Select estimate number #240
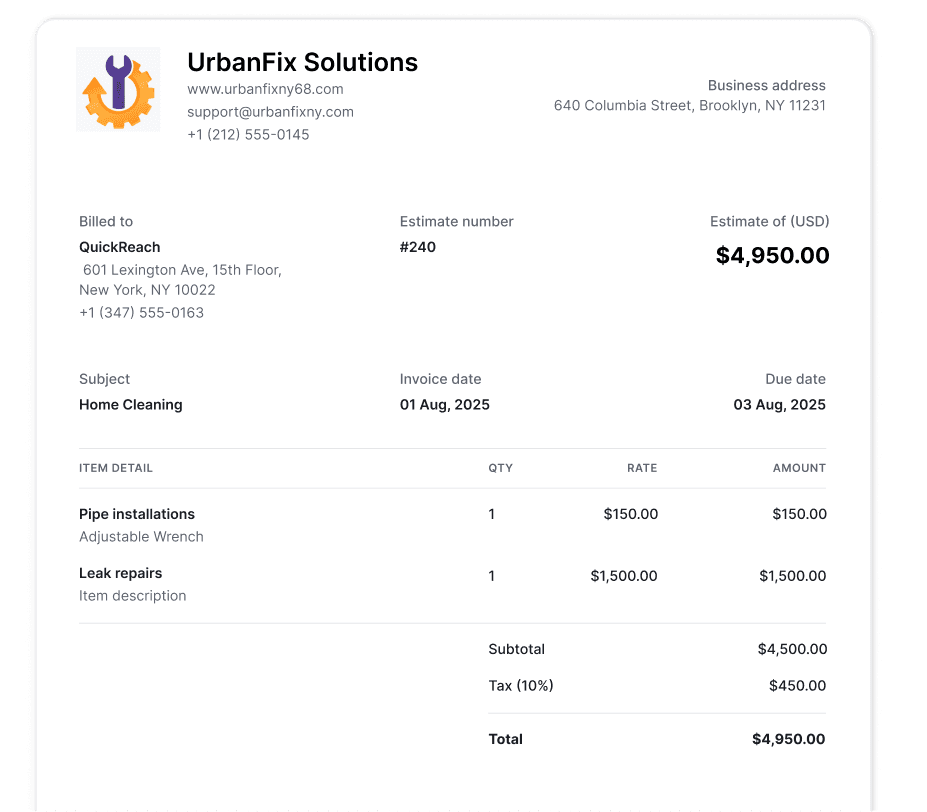 tap(418, 247)
